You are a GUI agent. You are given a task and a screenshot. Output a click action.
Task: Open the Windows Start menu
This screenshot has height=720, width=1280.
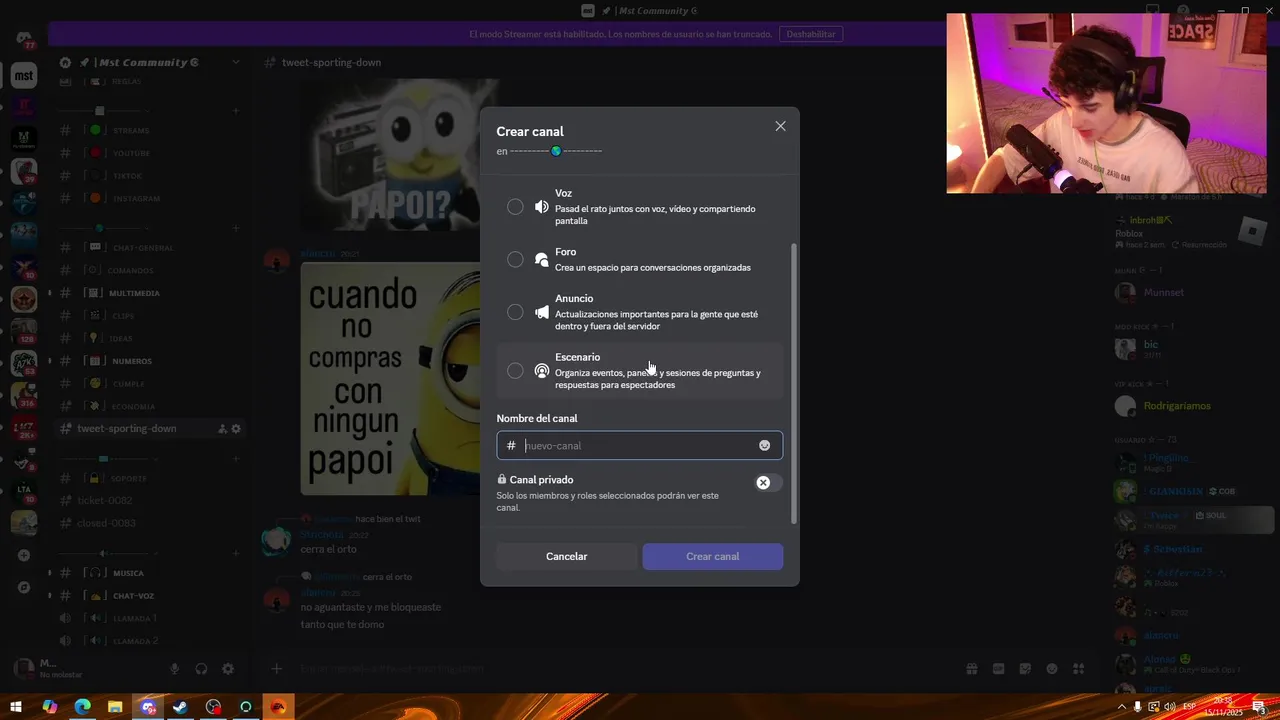[x=16, y=707]
